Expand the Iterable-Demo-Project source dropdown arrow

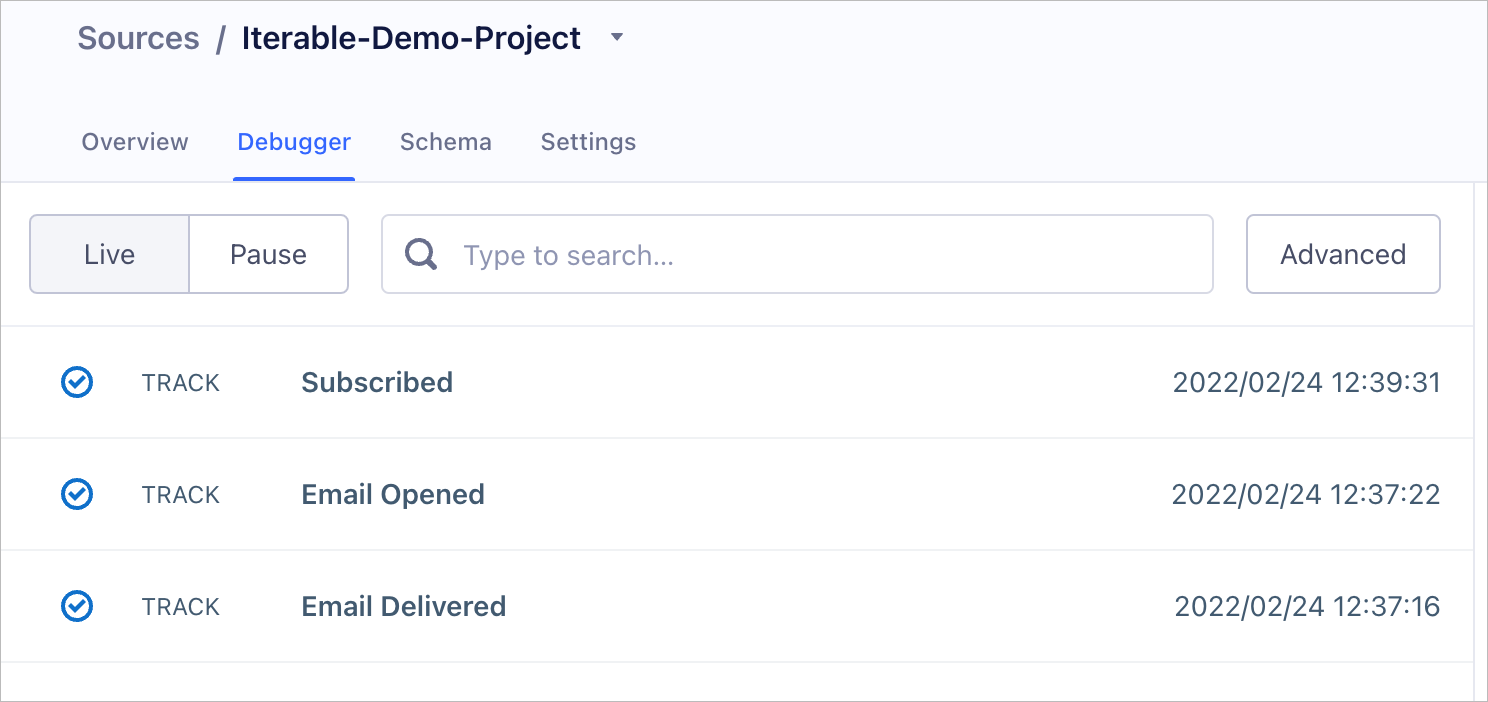617,38
